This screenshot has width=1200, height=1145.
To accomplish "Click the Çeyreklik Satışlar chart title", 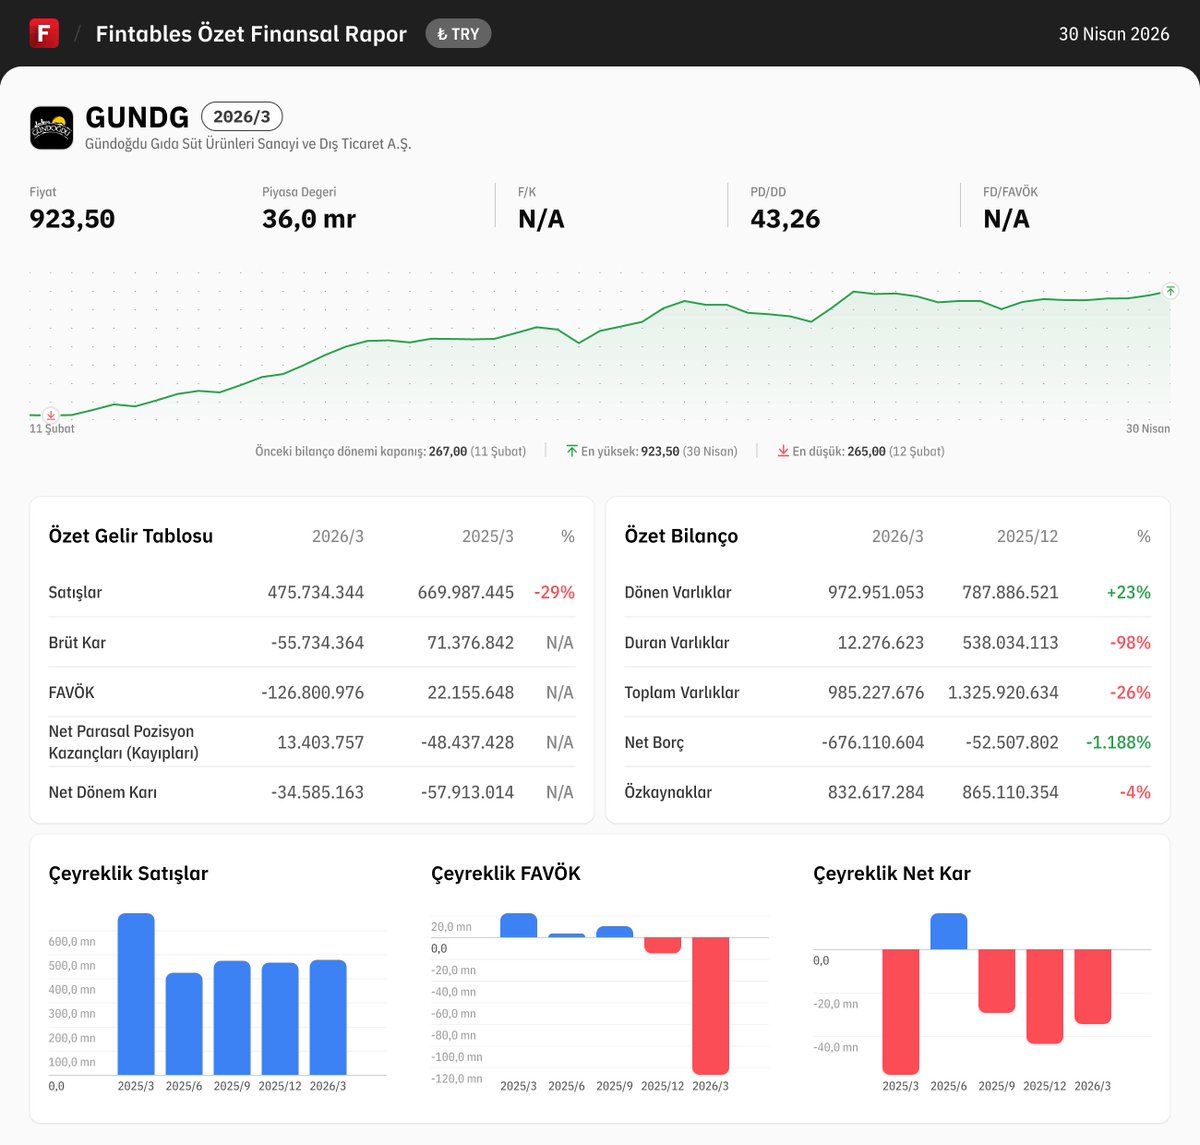I will (x=128, y=873).
